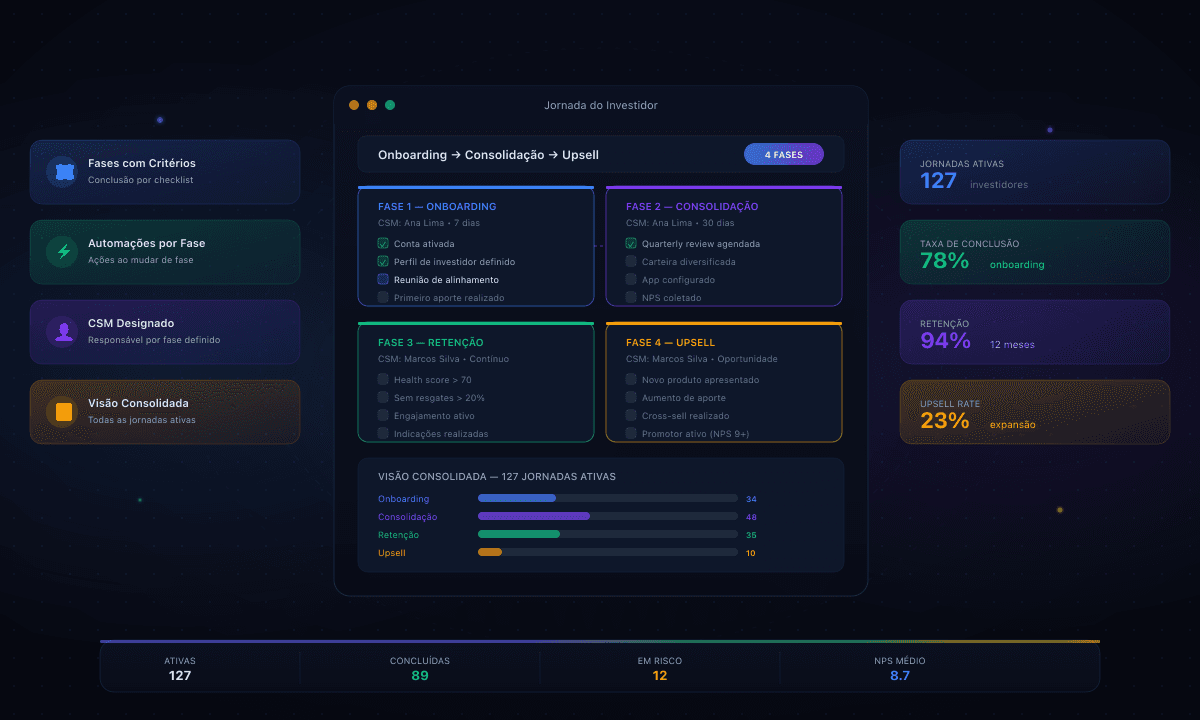The image size is (1200, 720).
Task: Click the Fases com Critérios puzzle icon
Action: coord(64,172)
